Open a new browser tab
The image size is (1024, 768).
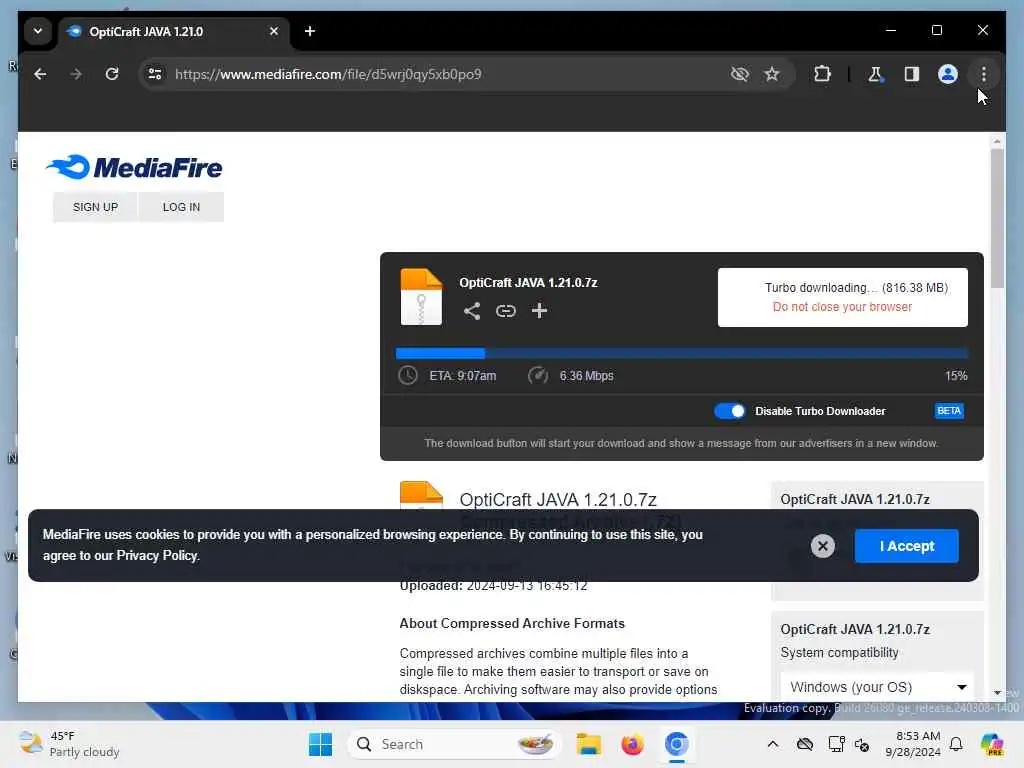click(x=310, y=31)
